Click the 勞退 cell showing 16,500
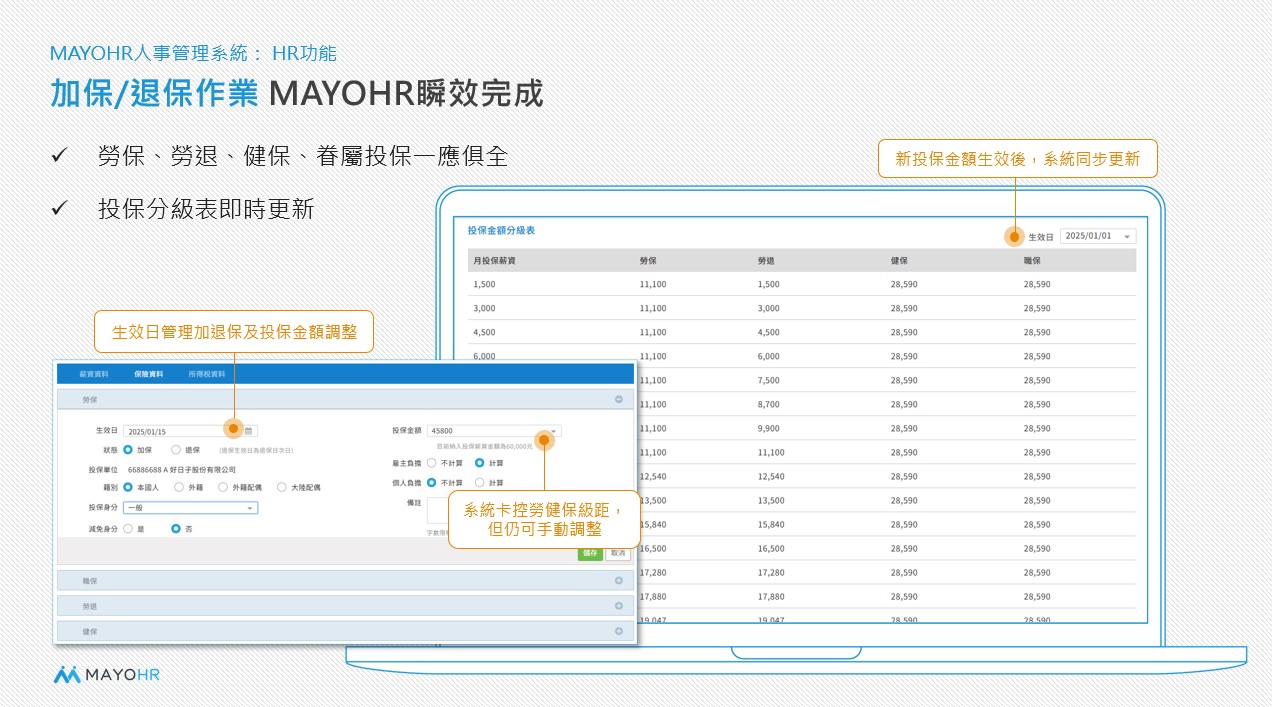The image size is (1272, 707). click(x=771, y=548)
